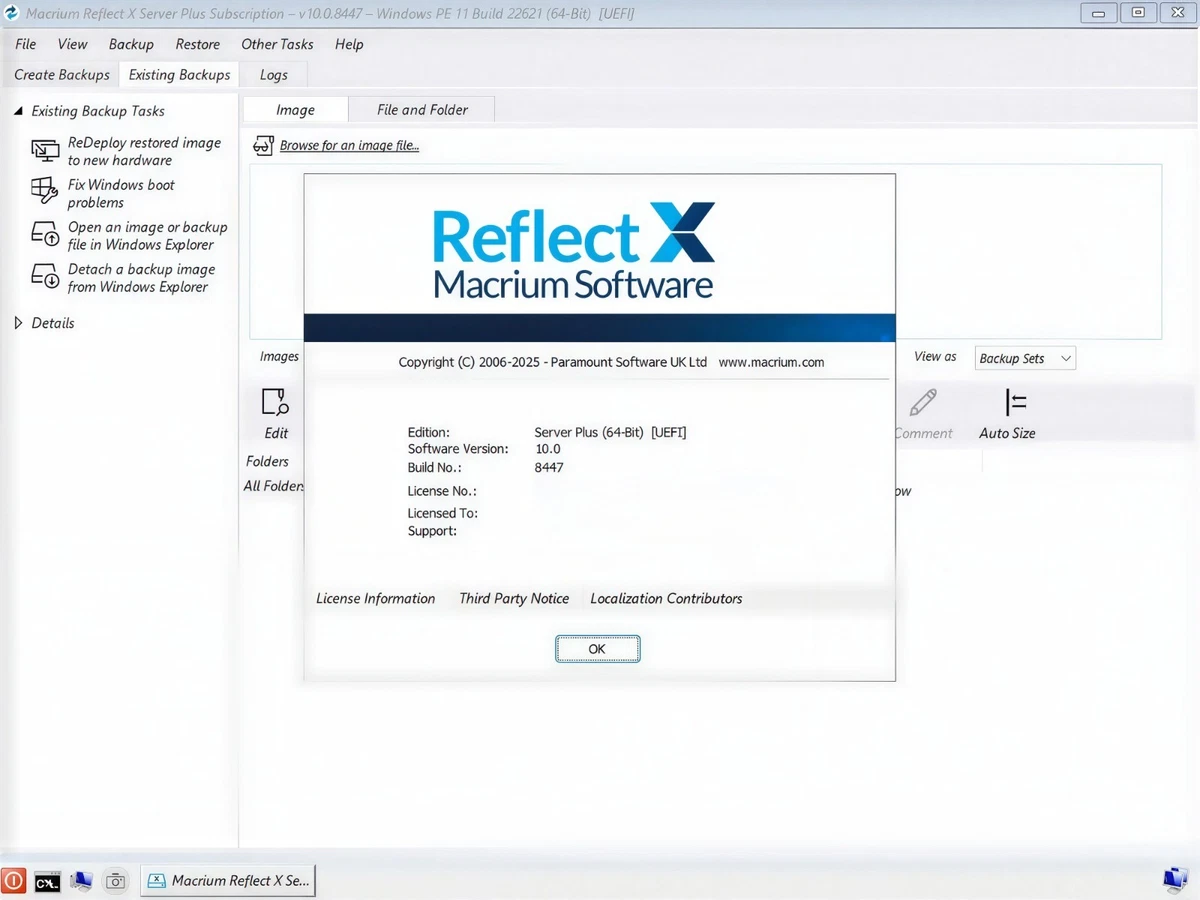Click the Auto Size icon
Image resolution: width=1200 pixels, height=900 pixels.
pos(1016,402)
